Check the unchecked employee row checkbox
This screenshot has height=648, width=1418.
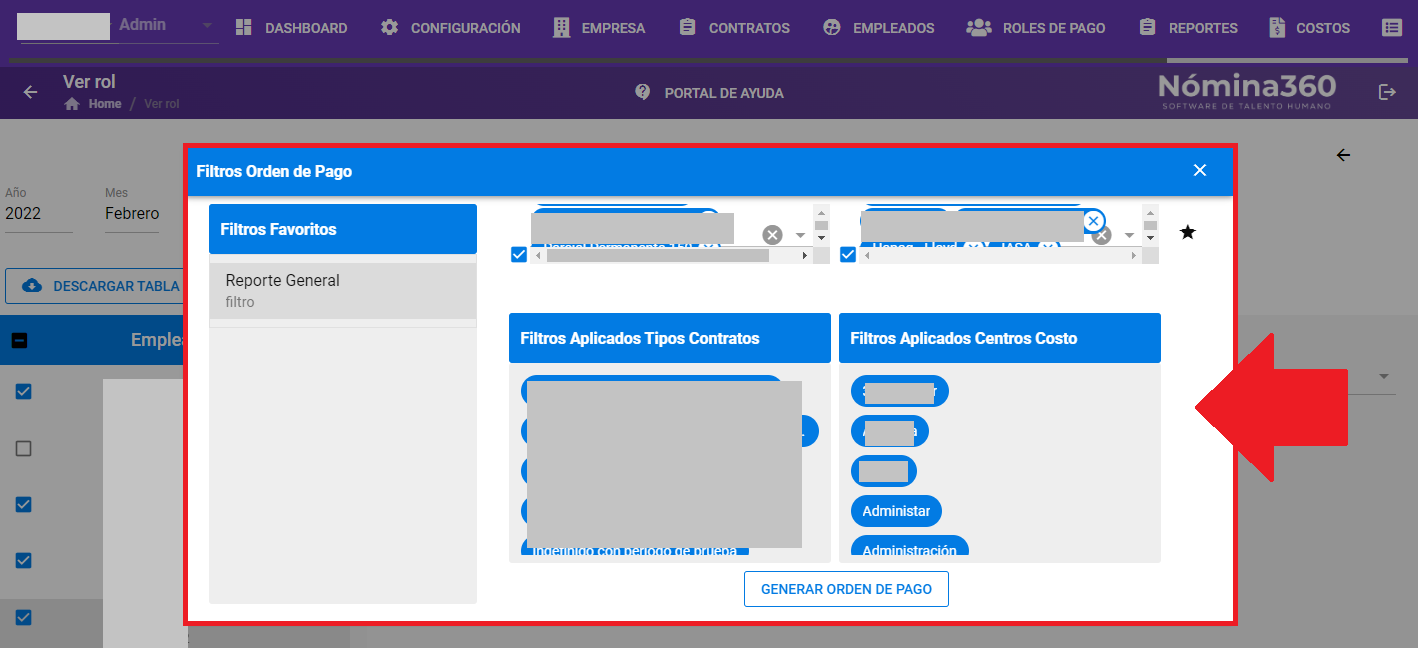click(x=24, y=449)
